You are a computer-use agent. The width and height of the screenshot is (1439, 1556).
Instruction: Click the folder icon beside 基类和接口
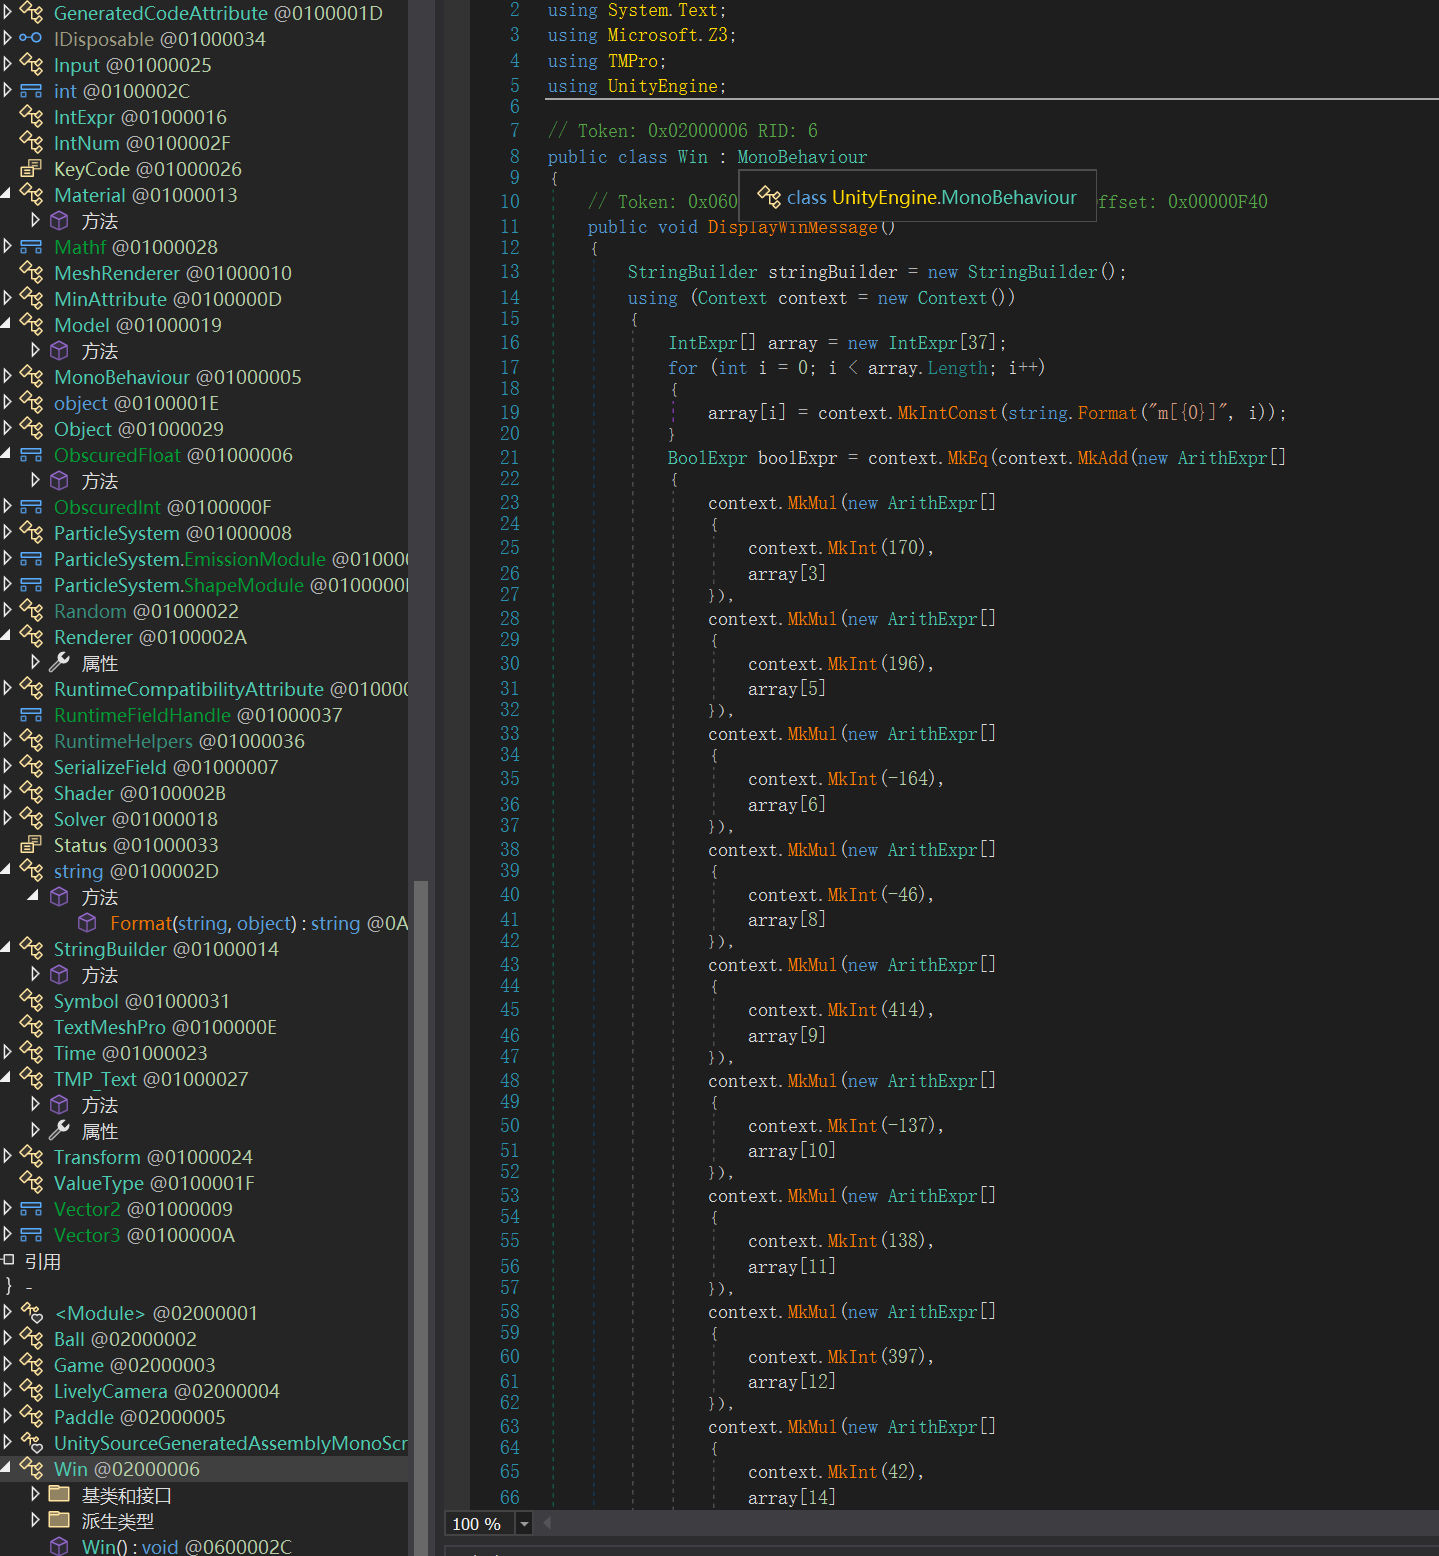tap(59, 1495)
